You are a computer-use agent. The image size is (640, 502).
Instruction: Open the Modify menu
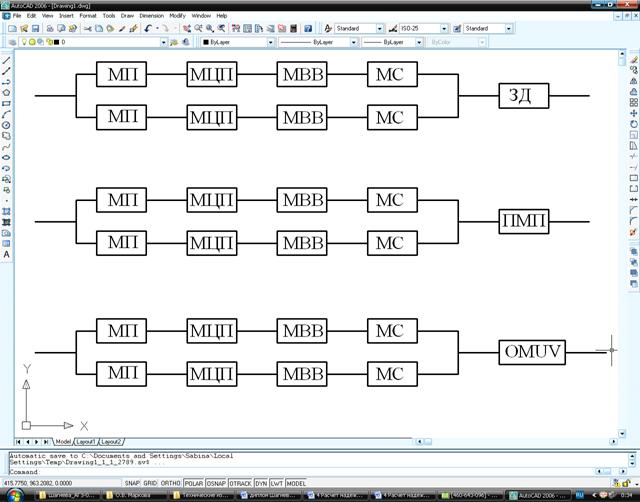click(178, 16)
